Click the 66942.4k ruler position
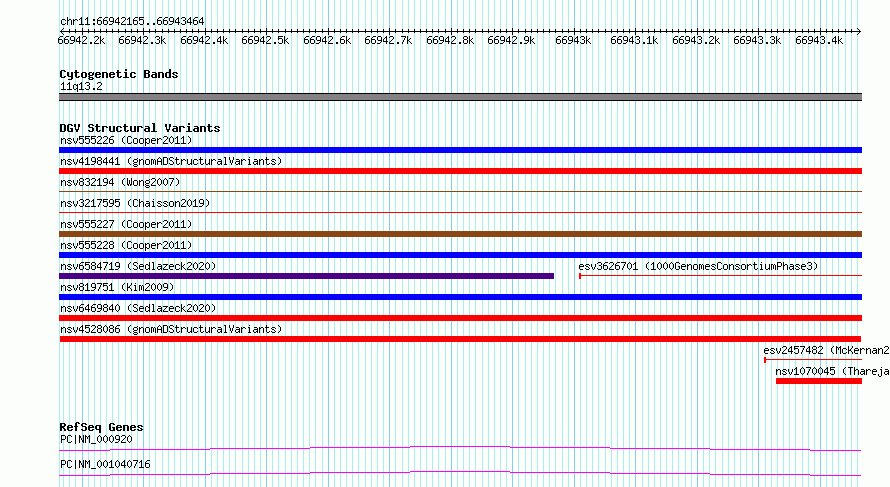The image size is (890, 487). pos(204,40)
